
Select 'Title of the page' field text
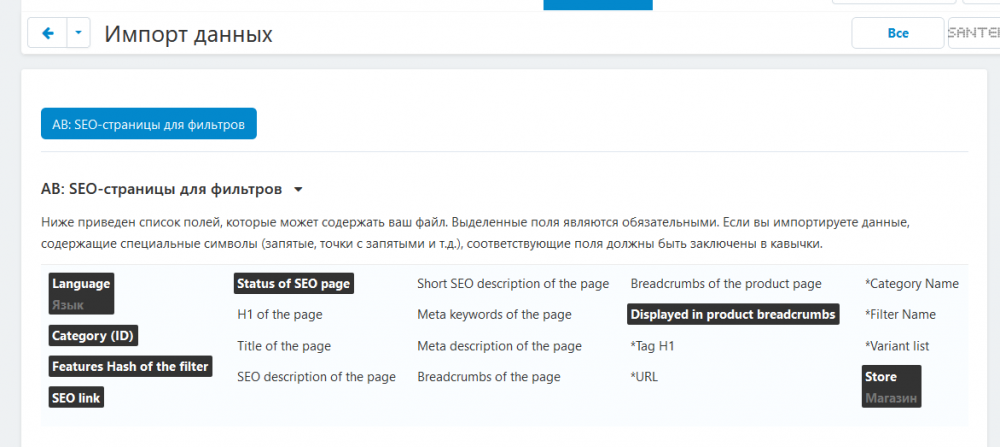tap(284, 346)
